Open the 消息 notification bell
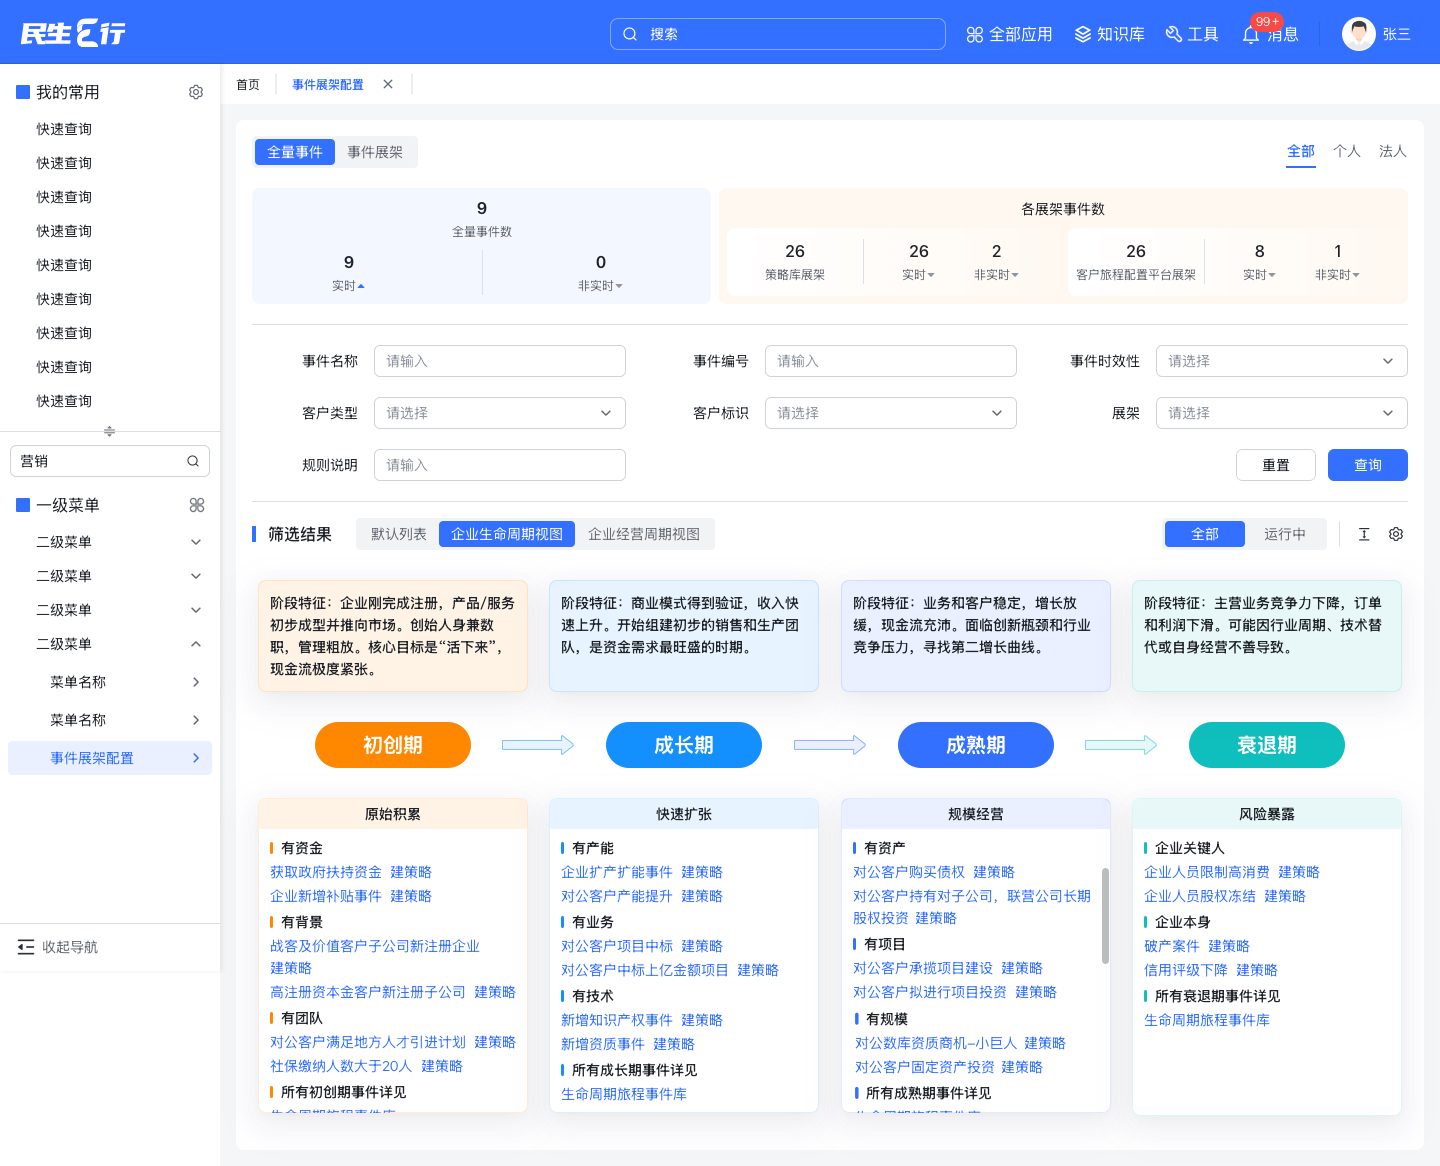The height and width of the screenshot is (1166, 1440). pyautogui.click(x=1251, y=35)
